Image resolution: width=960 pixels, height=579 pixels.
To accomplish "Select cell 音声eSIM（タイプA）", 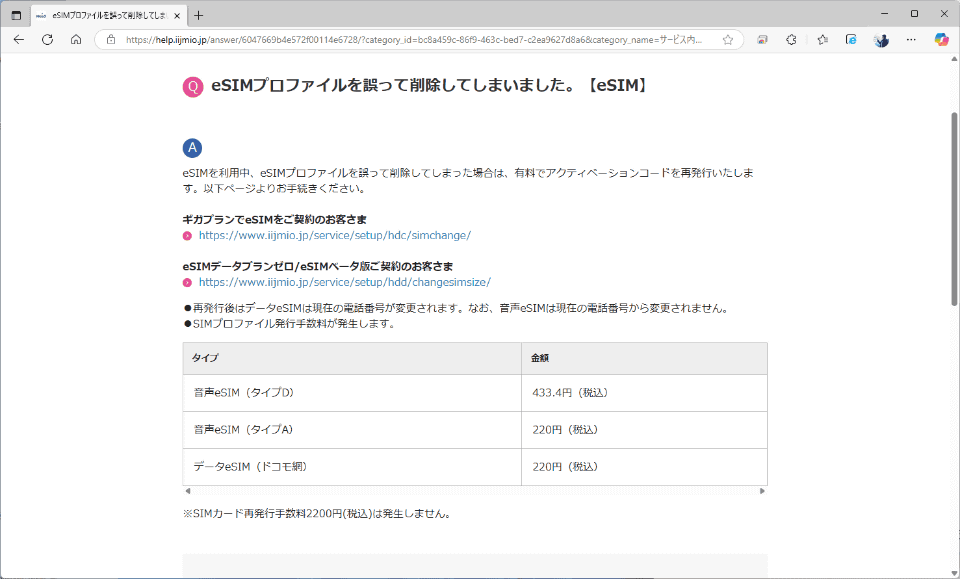I will point(352,430).
